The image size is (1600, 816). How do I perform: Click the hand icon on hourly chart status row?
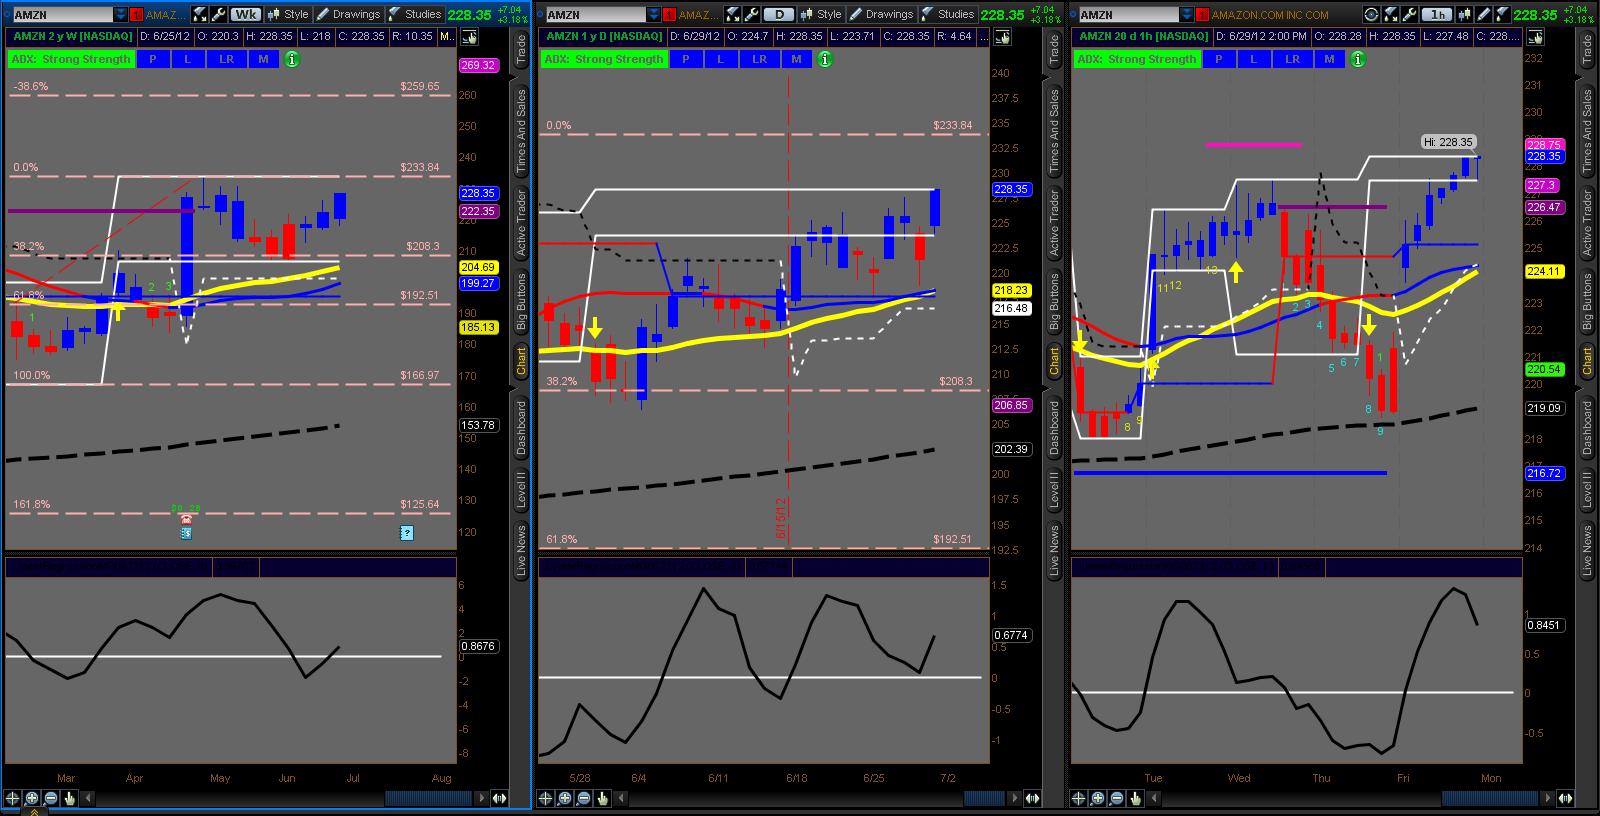(x=1534, y=37)
